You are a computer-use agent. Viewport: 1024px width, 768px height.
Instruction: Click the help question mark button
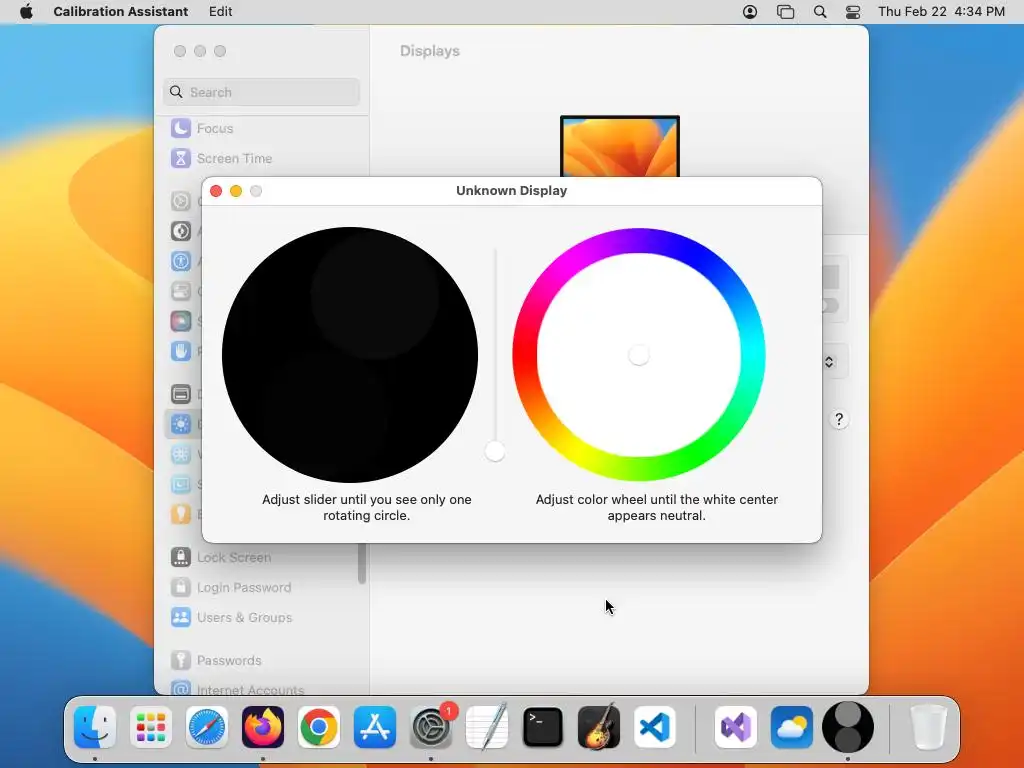pos(839,419)
